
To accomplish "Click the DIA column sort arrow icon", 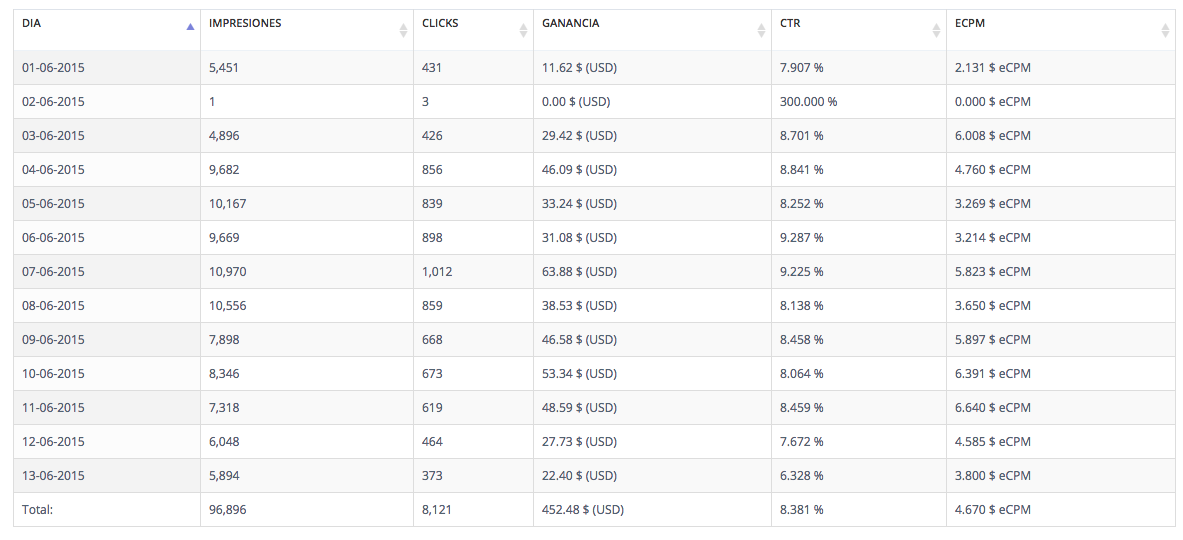I will coord(190,28).
